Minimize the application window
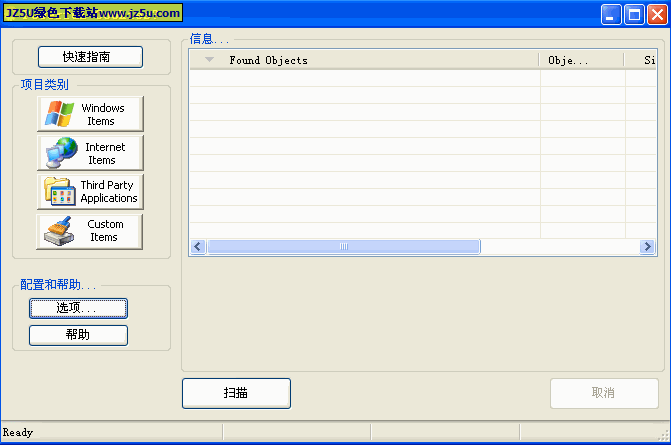Screen dimensions: 671x445 [x=611, y=15]
